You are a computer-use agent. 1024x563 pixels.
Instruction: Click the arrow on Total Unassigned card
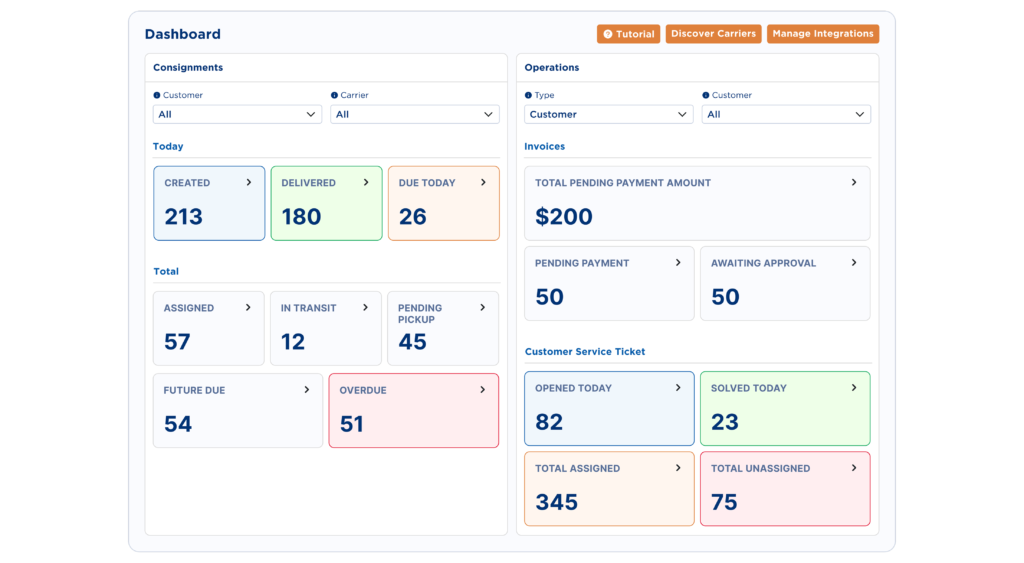(854, 468)
